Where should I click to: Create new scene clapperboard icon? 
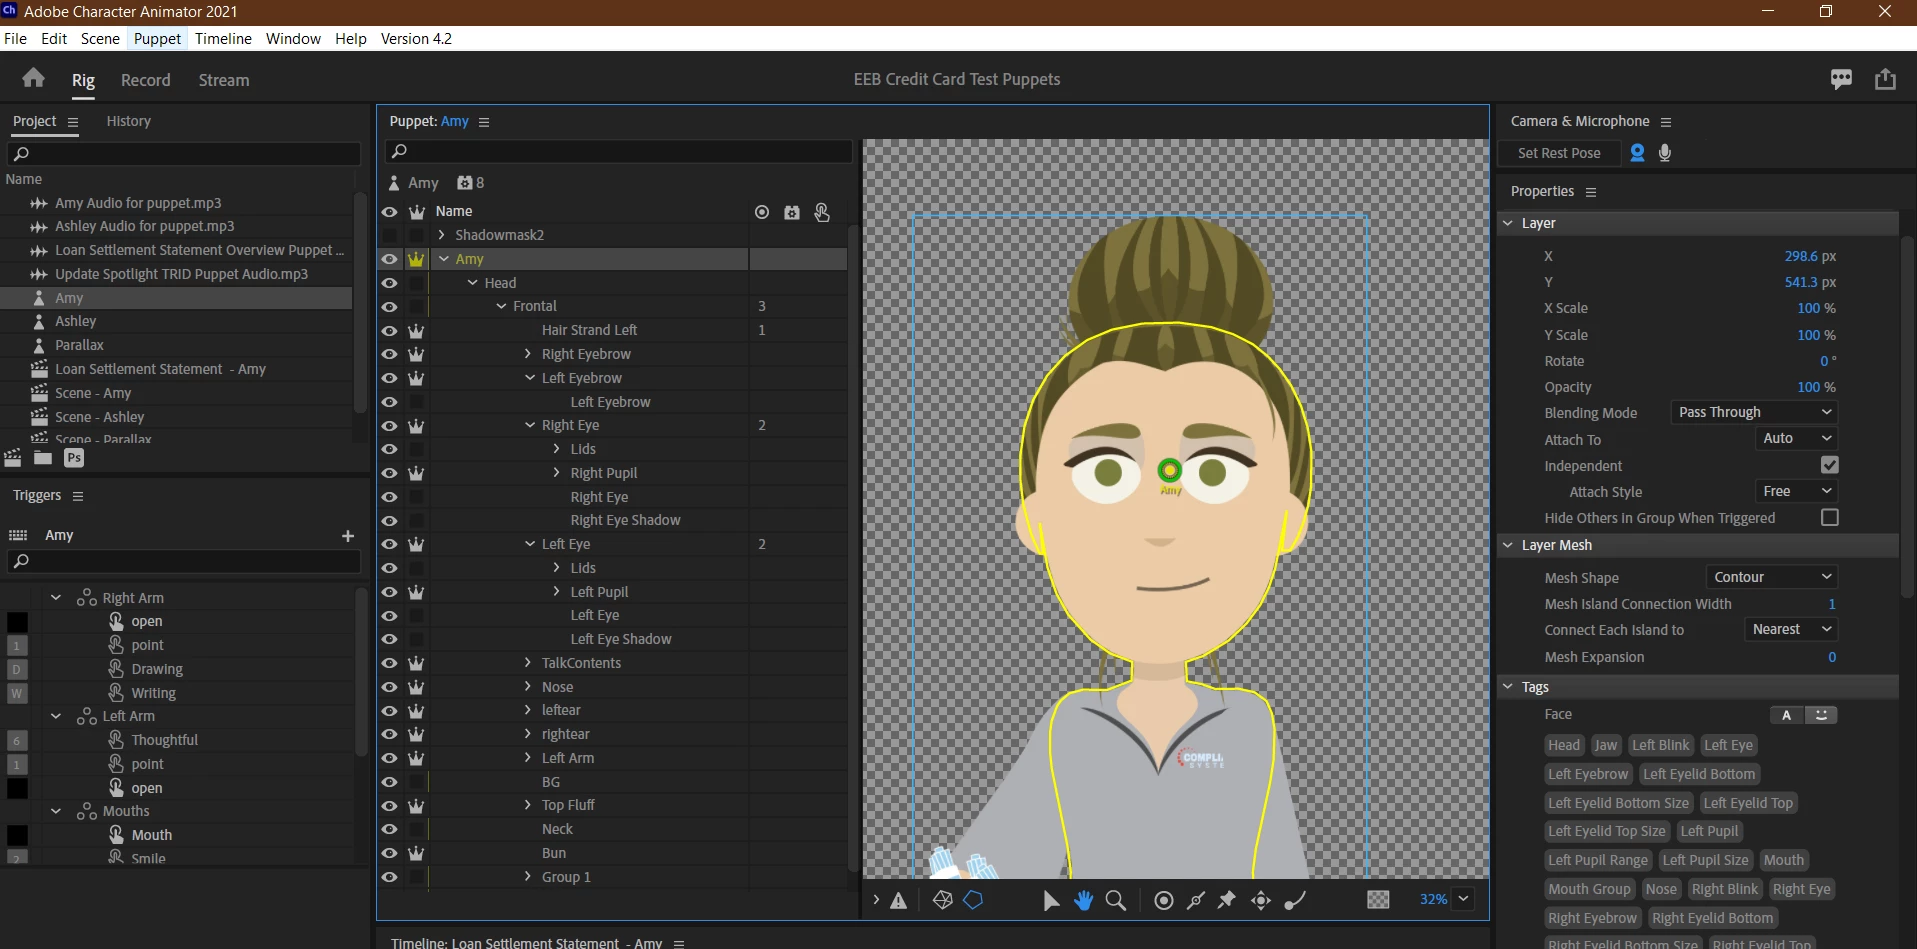click(13, 458)
